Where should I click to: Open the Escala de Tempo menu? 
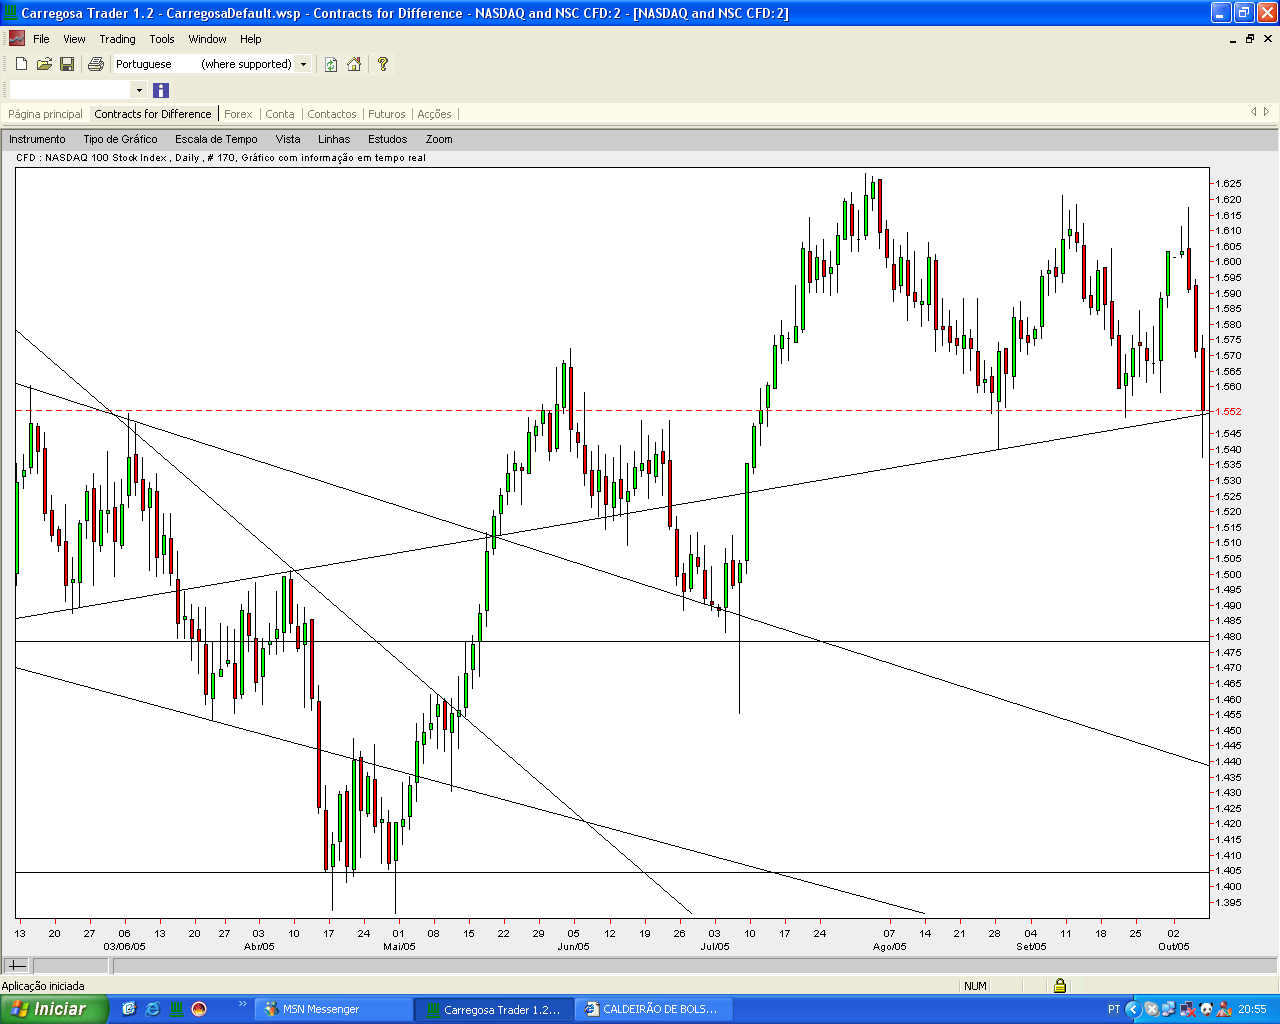click(216, 139)
